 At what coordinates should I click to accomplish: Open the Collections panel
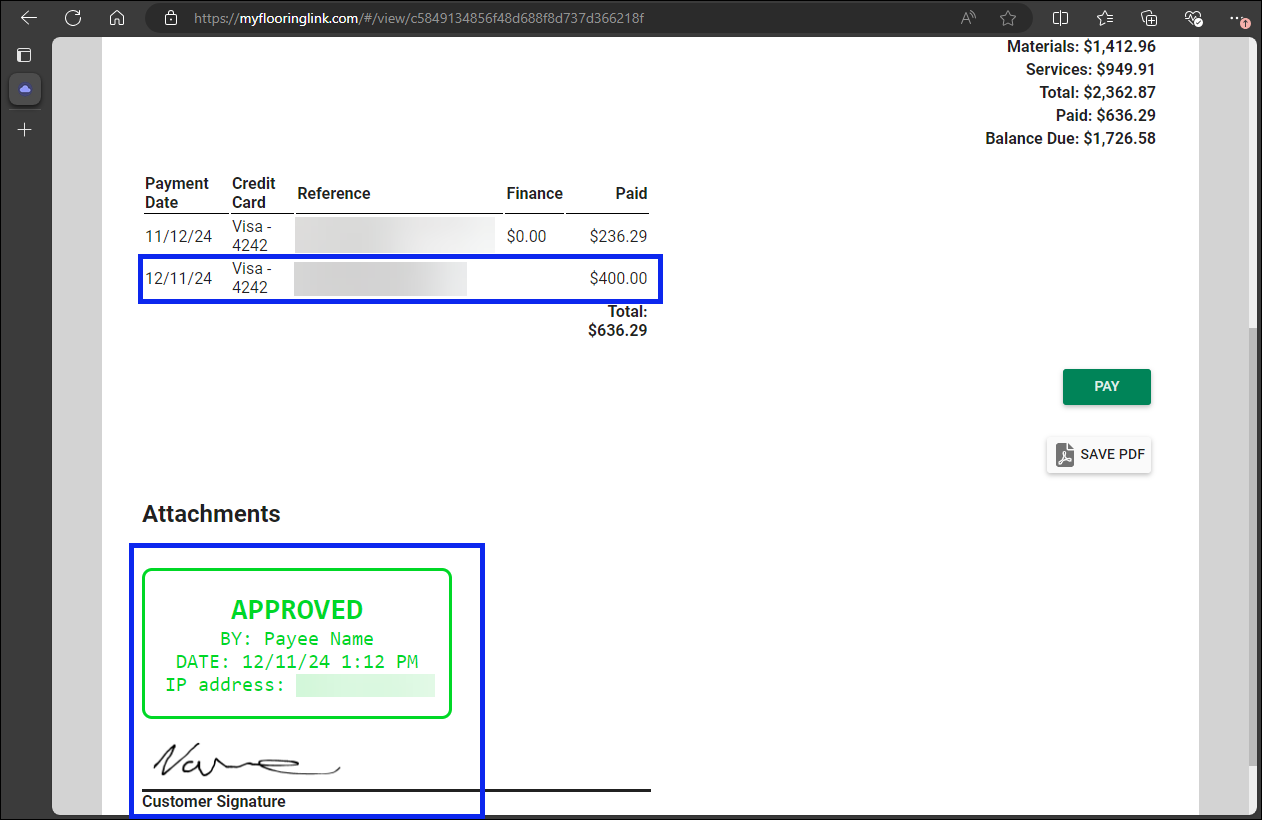1149,18
